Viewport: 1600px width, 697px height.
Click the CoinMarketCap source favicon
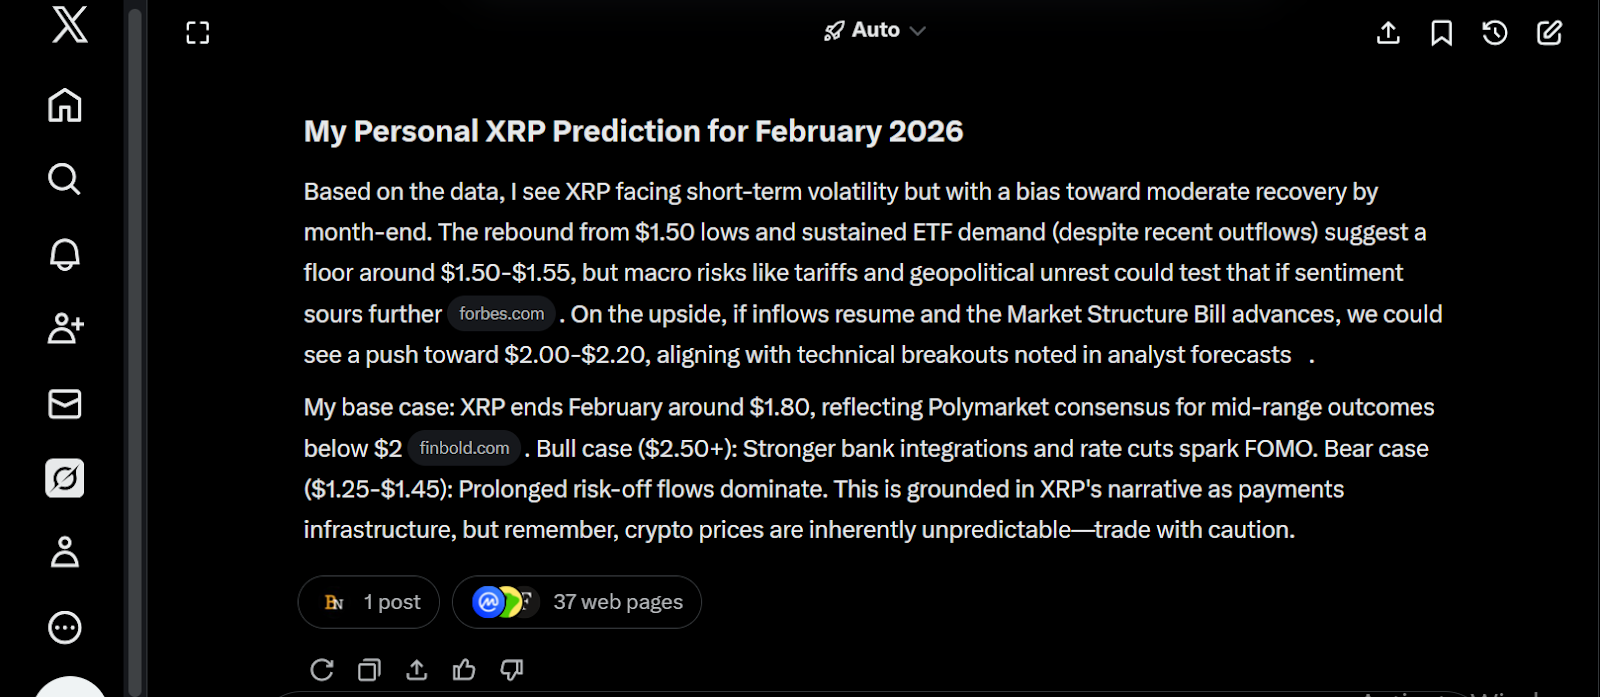489,601
